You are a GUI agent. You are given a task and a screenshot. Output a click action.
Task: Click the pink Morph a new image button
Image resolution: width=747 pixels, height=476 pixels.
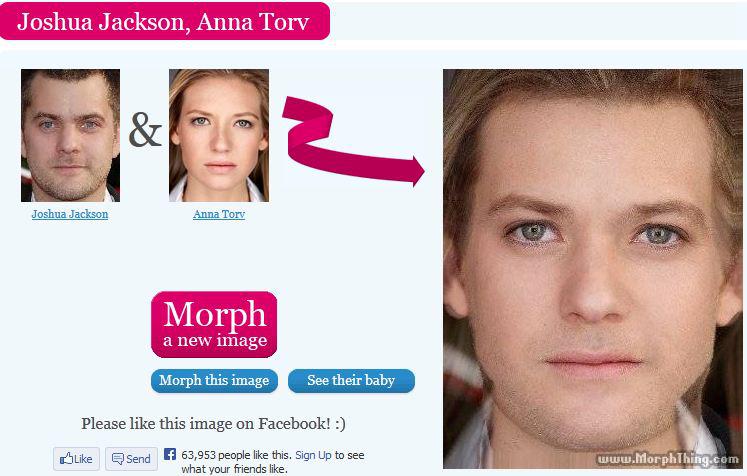[214, 324]
